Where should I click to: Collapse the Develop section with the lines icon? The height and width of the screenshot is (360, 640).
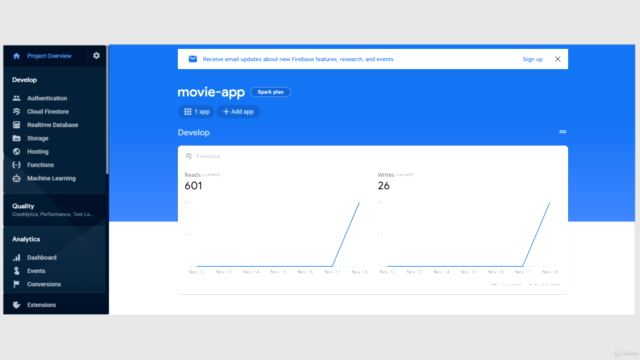tap(562, 132)
